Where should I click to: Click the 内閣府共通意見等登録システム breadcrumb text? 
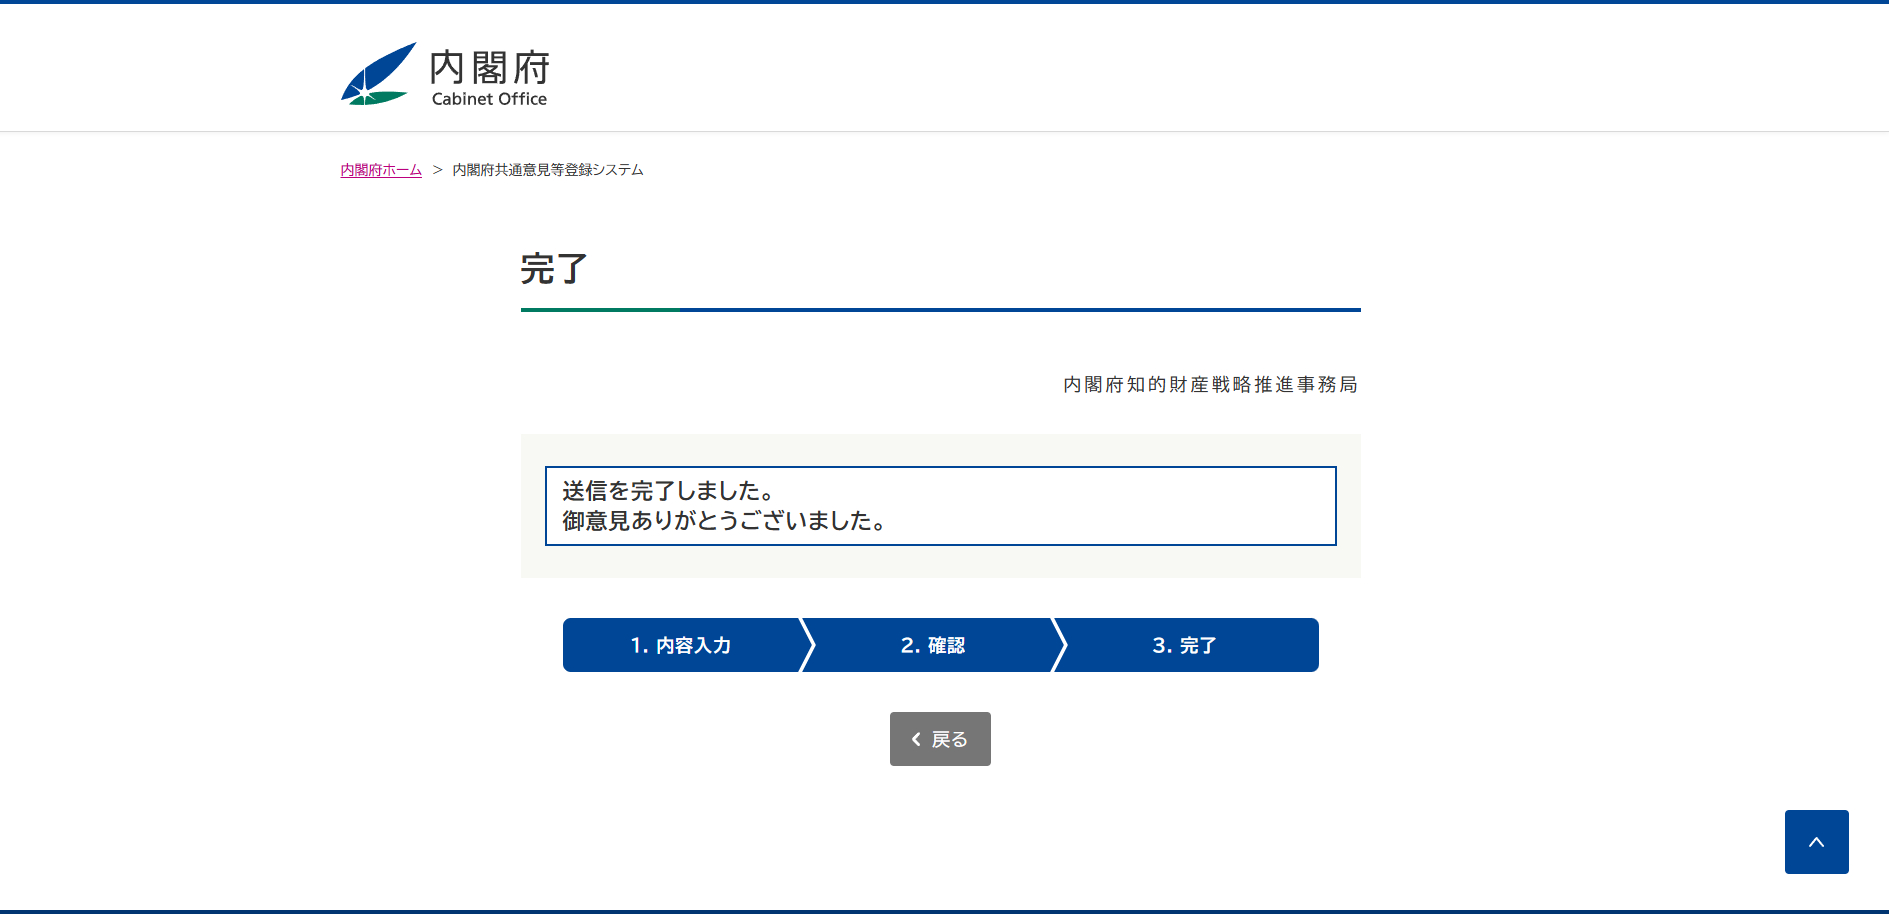click(x=548, y=170)
